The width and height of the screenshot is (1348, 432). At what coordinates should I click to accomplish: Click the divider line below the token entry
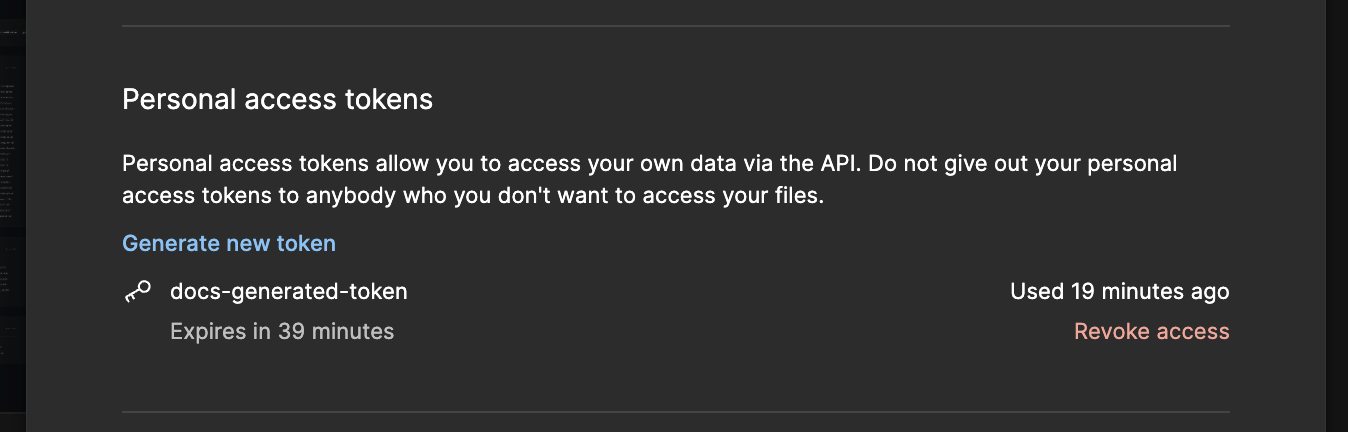pos(676,411)
